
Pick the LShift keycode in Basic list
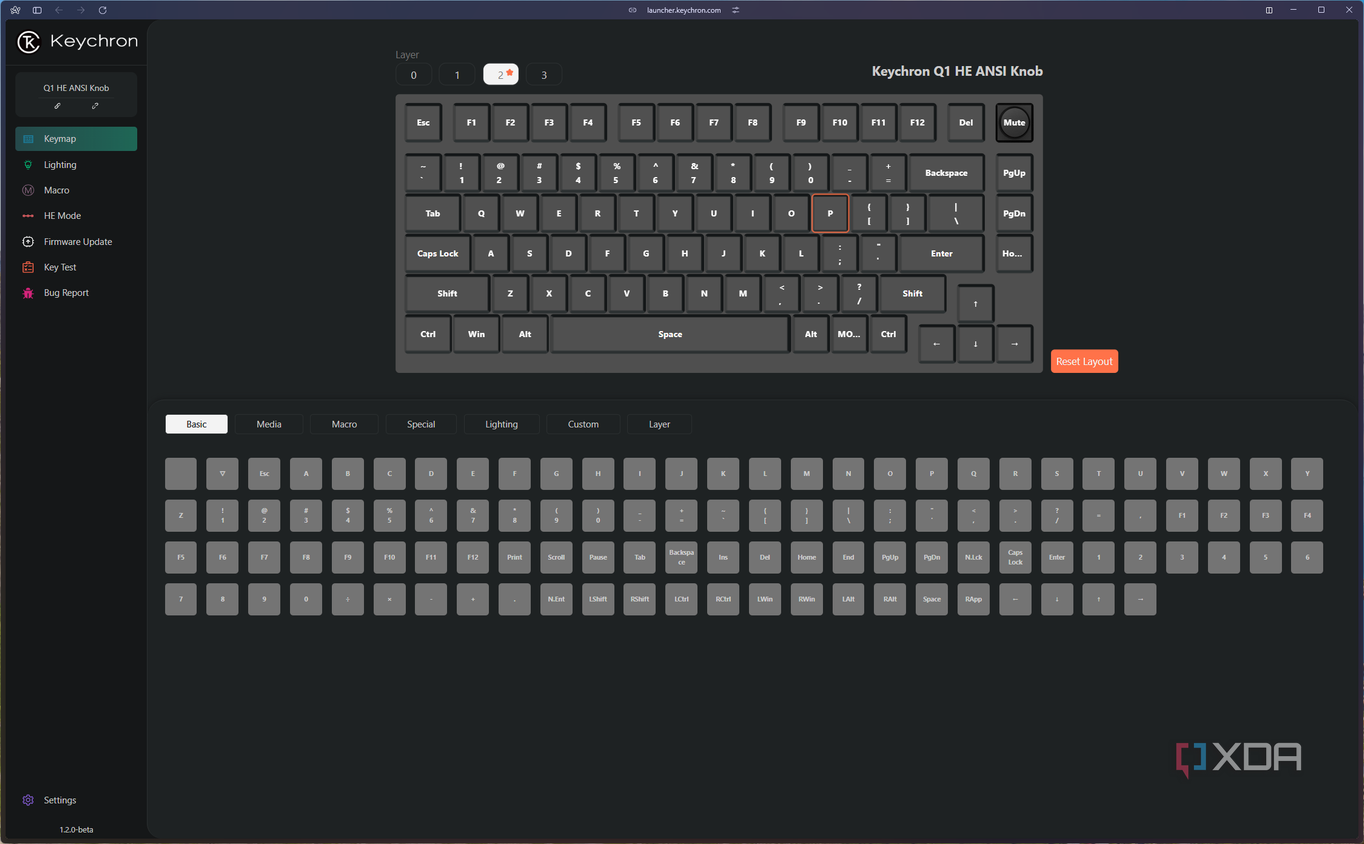[x=598, y=599]
